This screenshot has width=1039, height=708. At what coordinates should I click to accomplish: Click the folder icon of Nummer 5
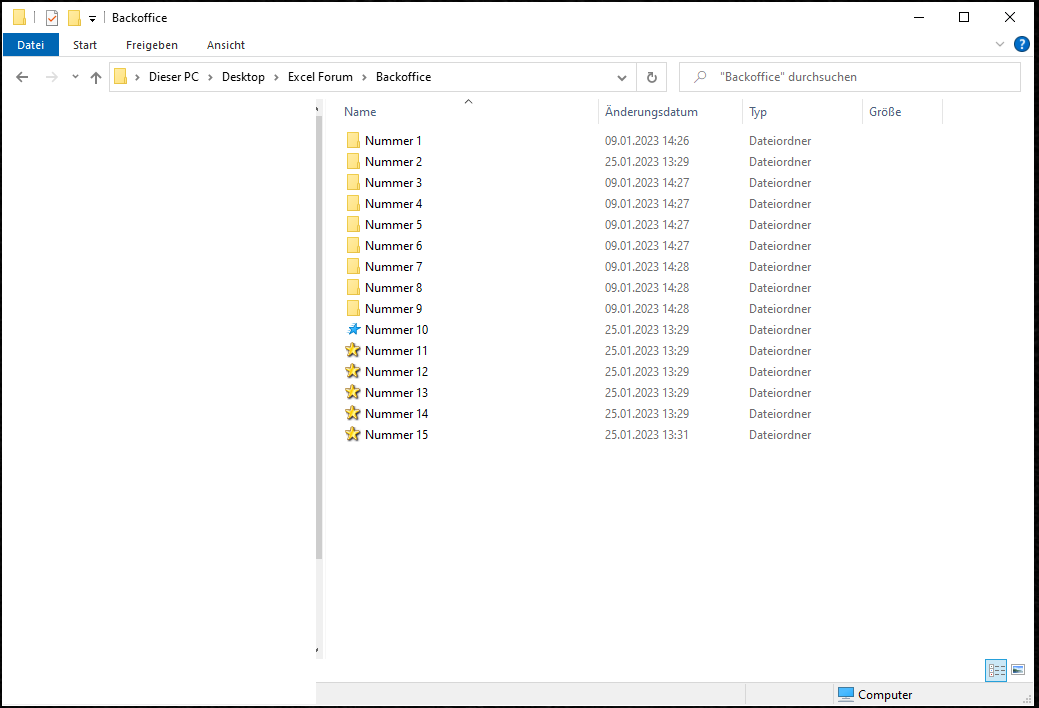point(353,225)
